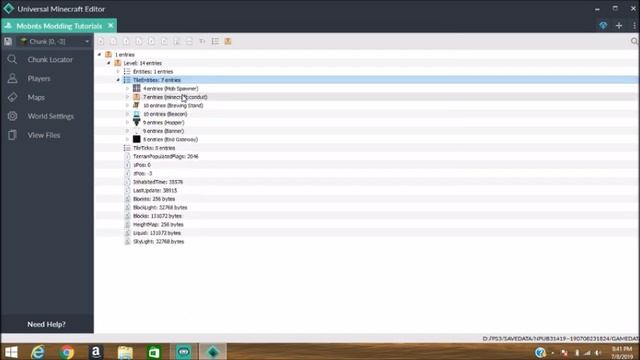This screenshot has width=640, height=360.
Task: Click the Hopper icon in tree
Action: pos(137,122)
